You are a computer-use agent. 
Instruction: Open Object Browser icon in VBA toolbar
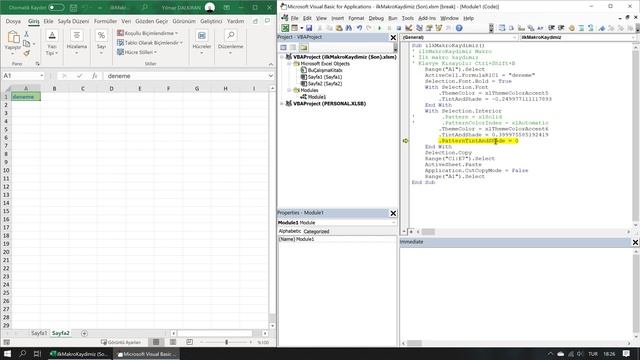(439, 28)
